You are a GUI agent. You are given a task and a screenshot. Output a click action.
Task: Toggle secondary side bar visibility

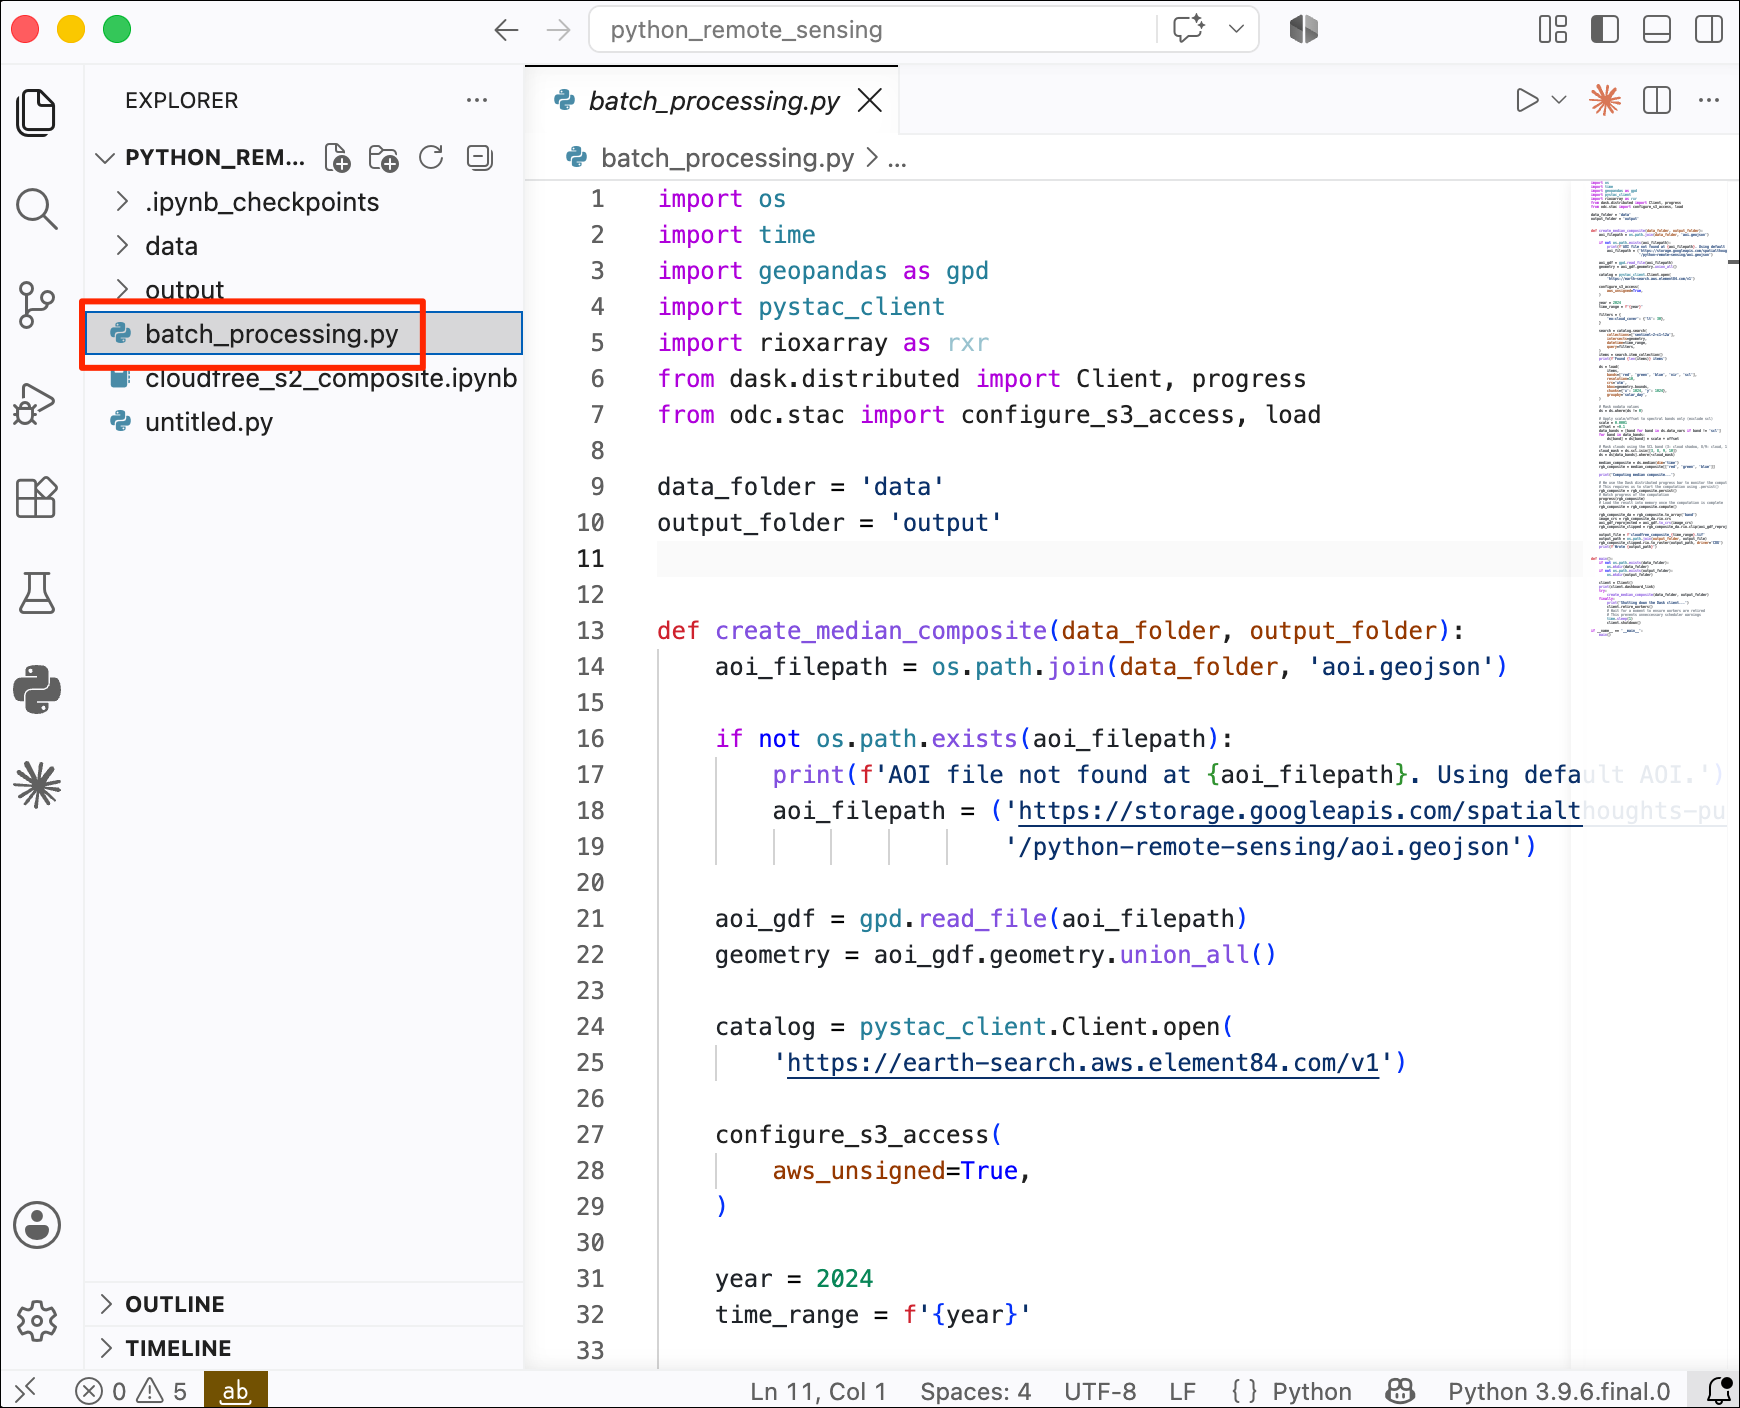click(1709, 29)
